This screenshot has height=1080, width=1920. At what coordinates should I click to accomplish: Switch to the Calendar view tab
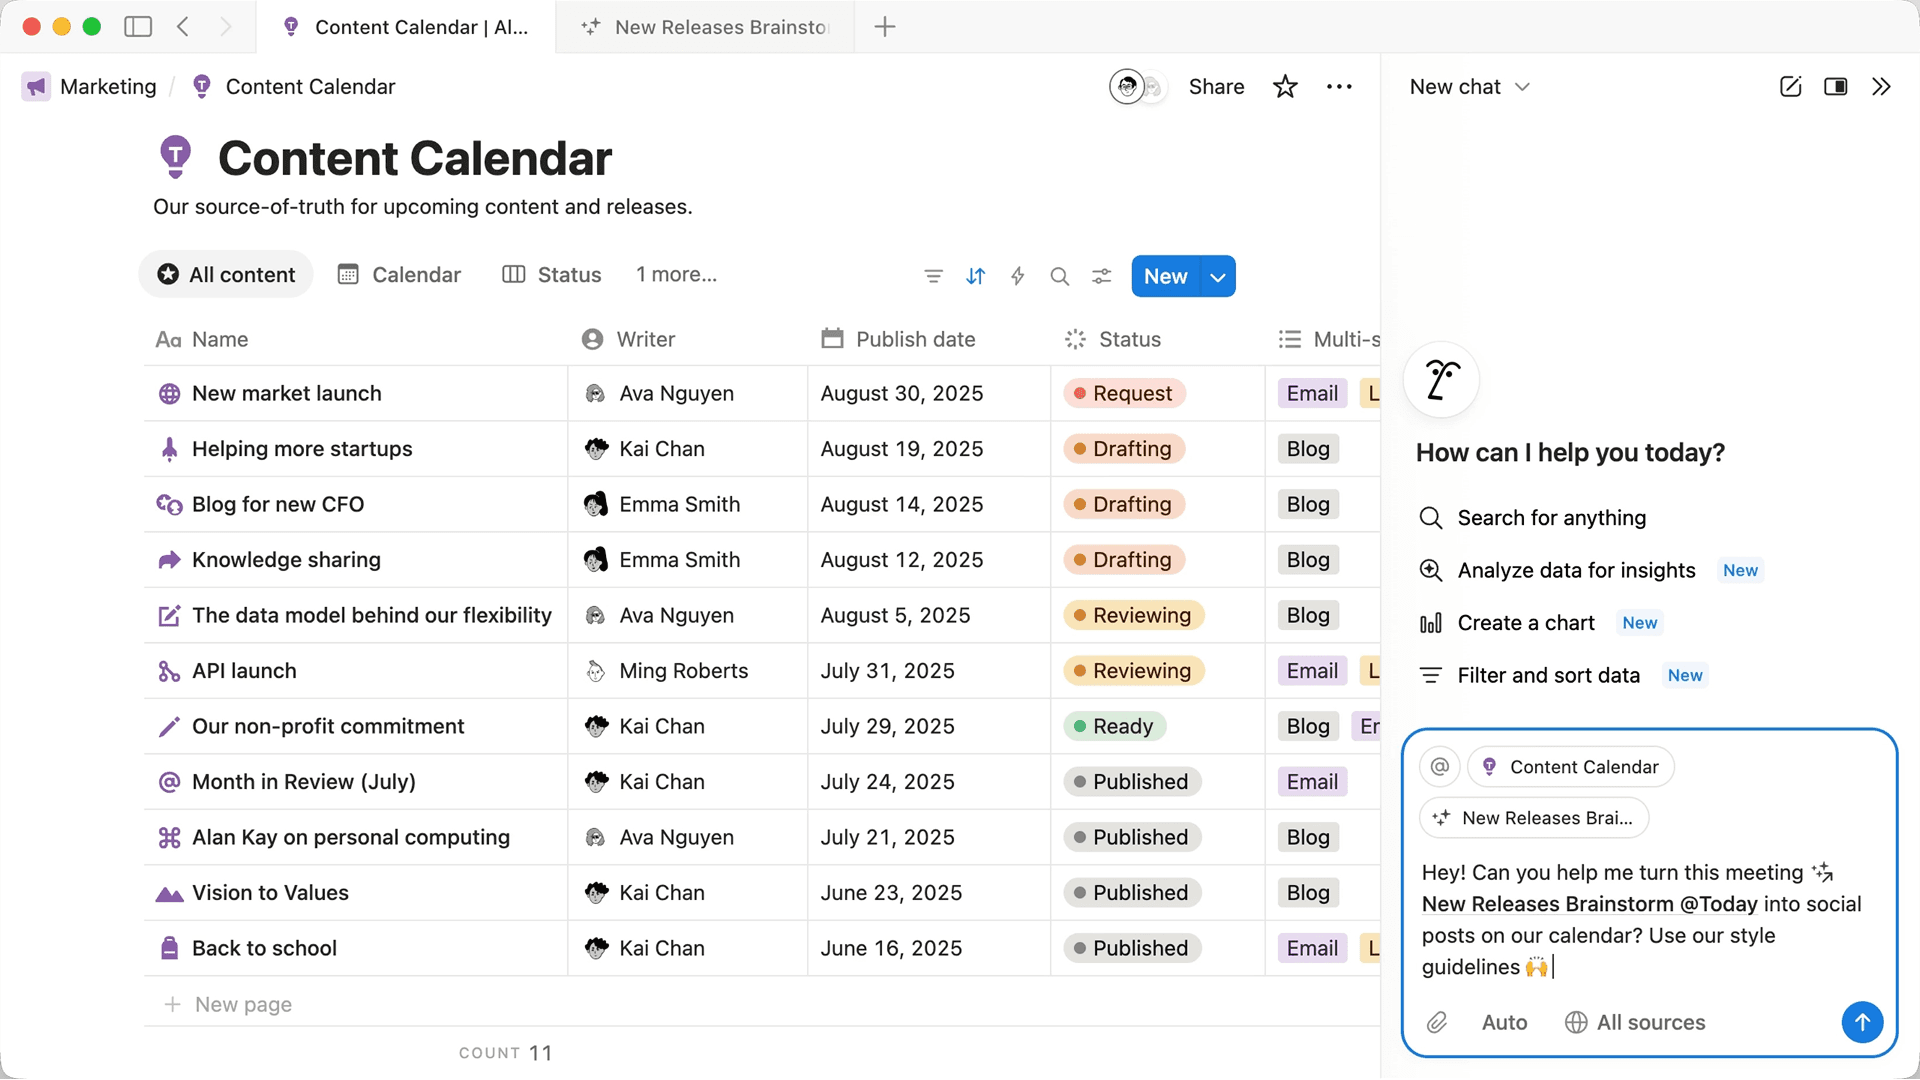[x=400, y=275]
